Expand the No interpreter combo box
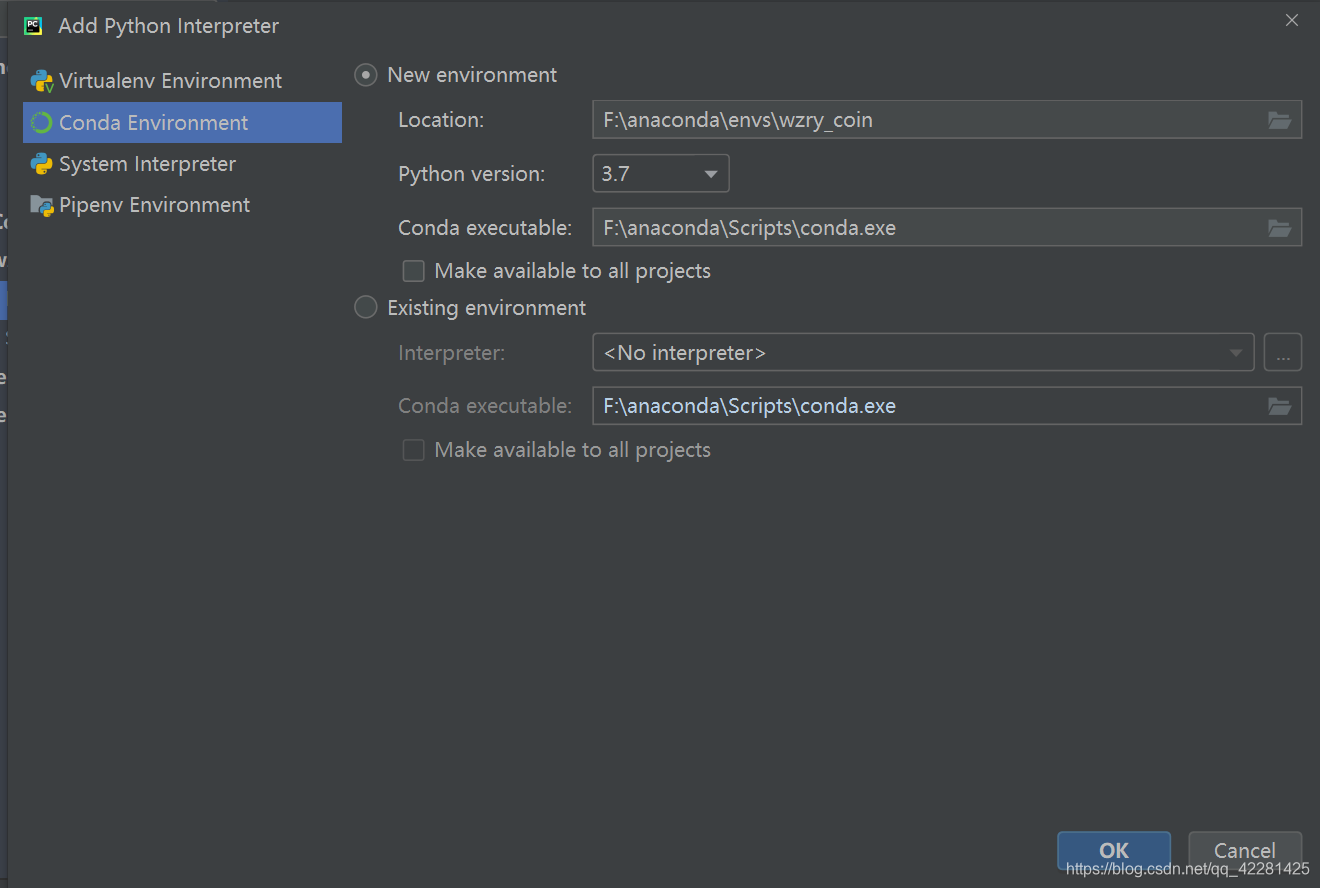This screenshot has height=888, width=1320. [923, 352]
